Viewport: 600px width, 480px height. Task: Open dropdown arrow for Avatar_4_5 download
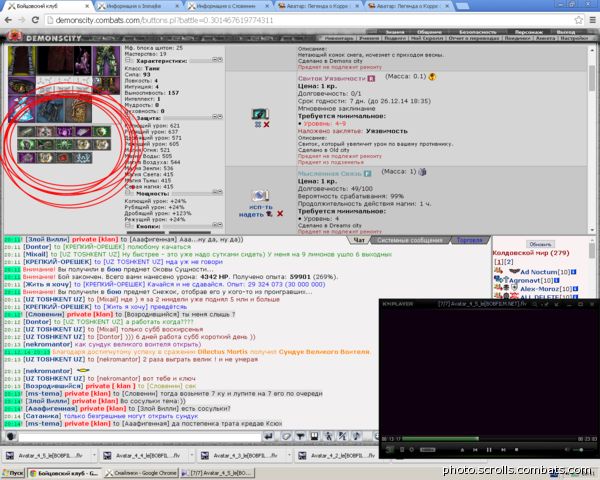coord(94,455)
